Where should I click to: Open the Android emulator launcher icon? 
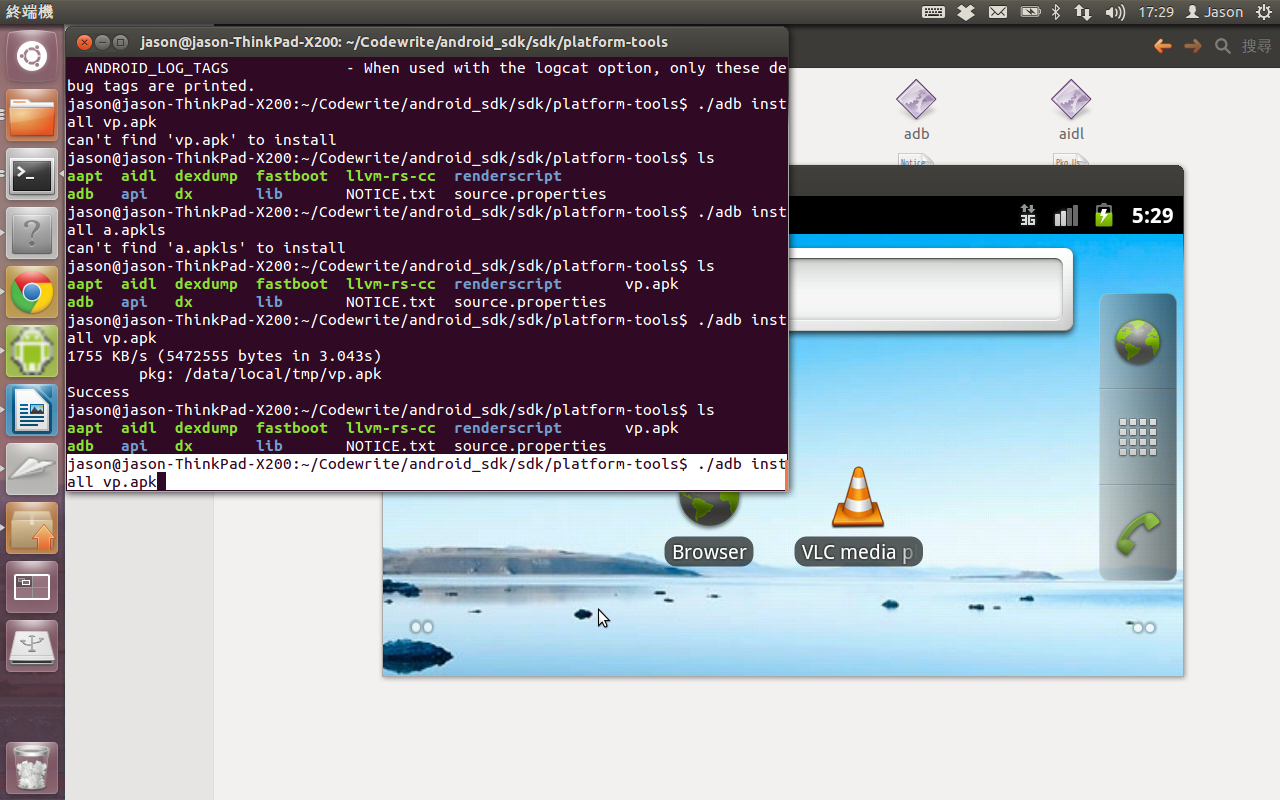tap(32, 351)
